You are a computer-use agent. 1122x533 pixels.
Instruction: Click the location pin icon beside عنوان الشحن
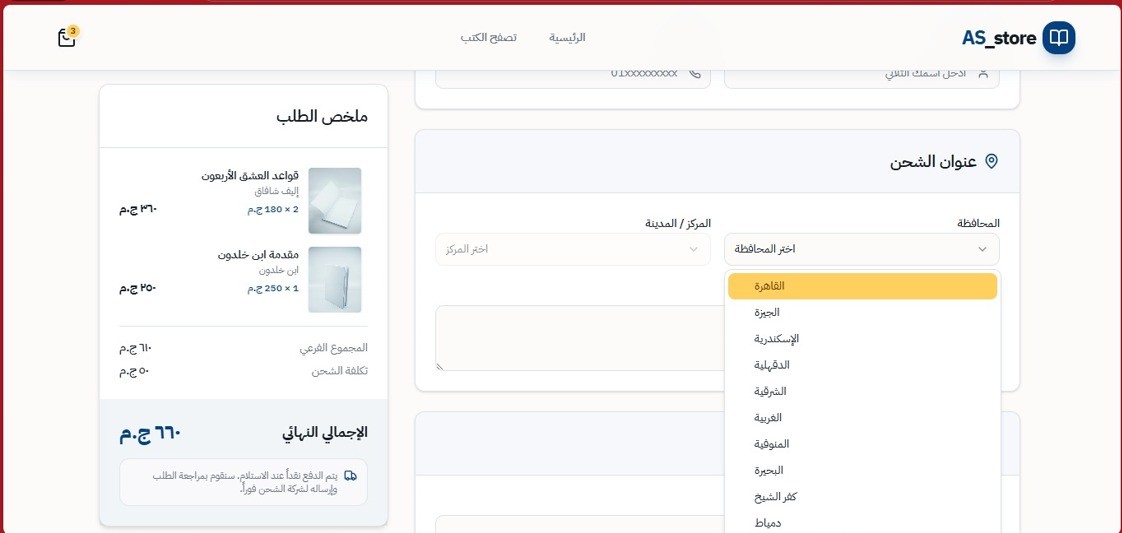click(991, 162)
